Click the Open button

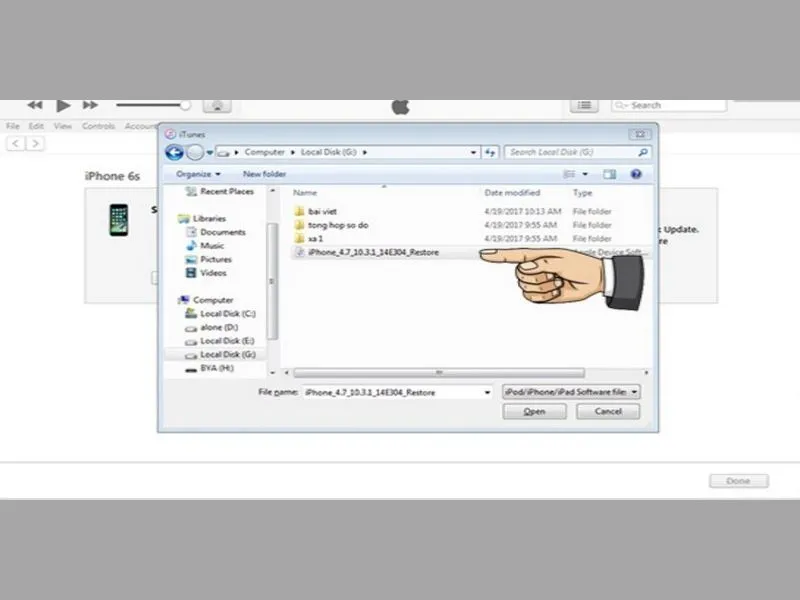point(534,412)
